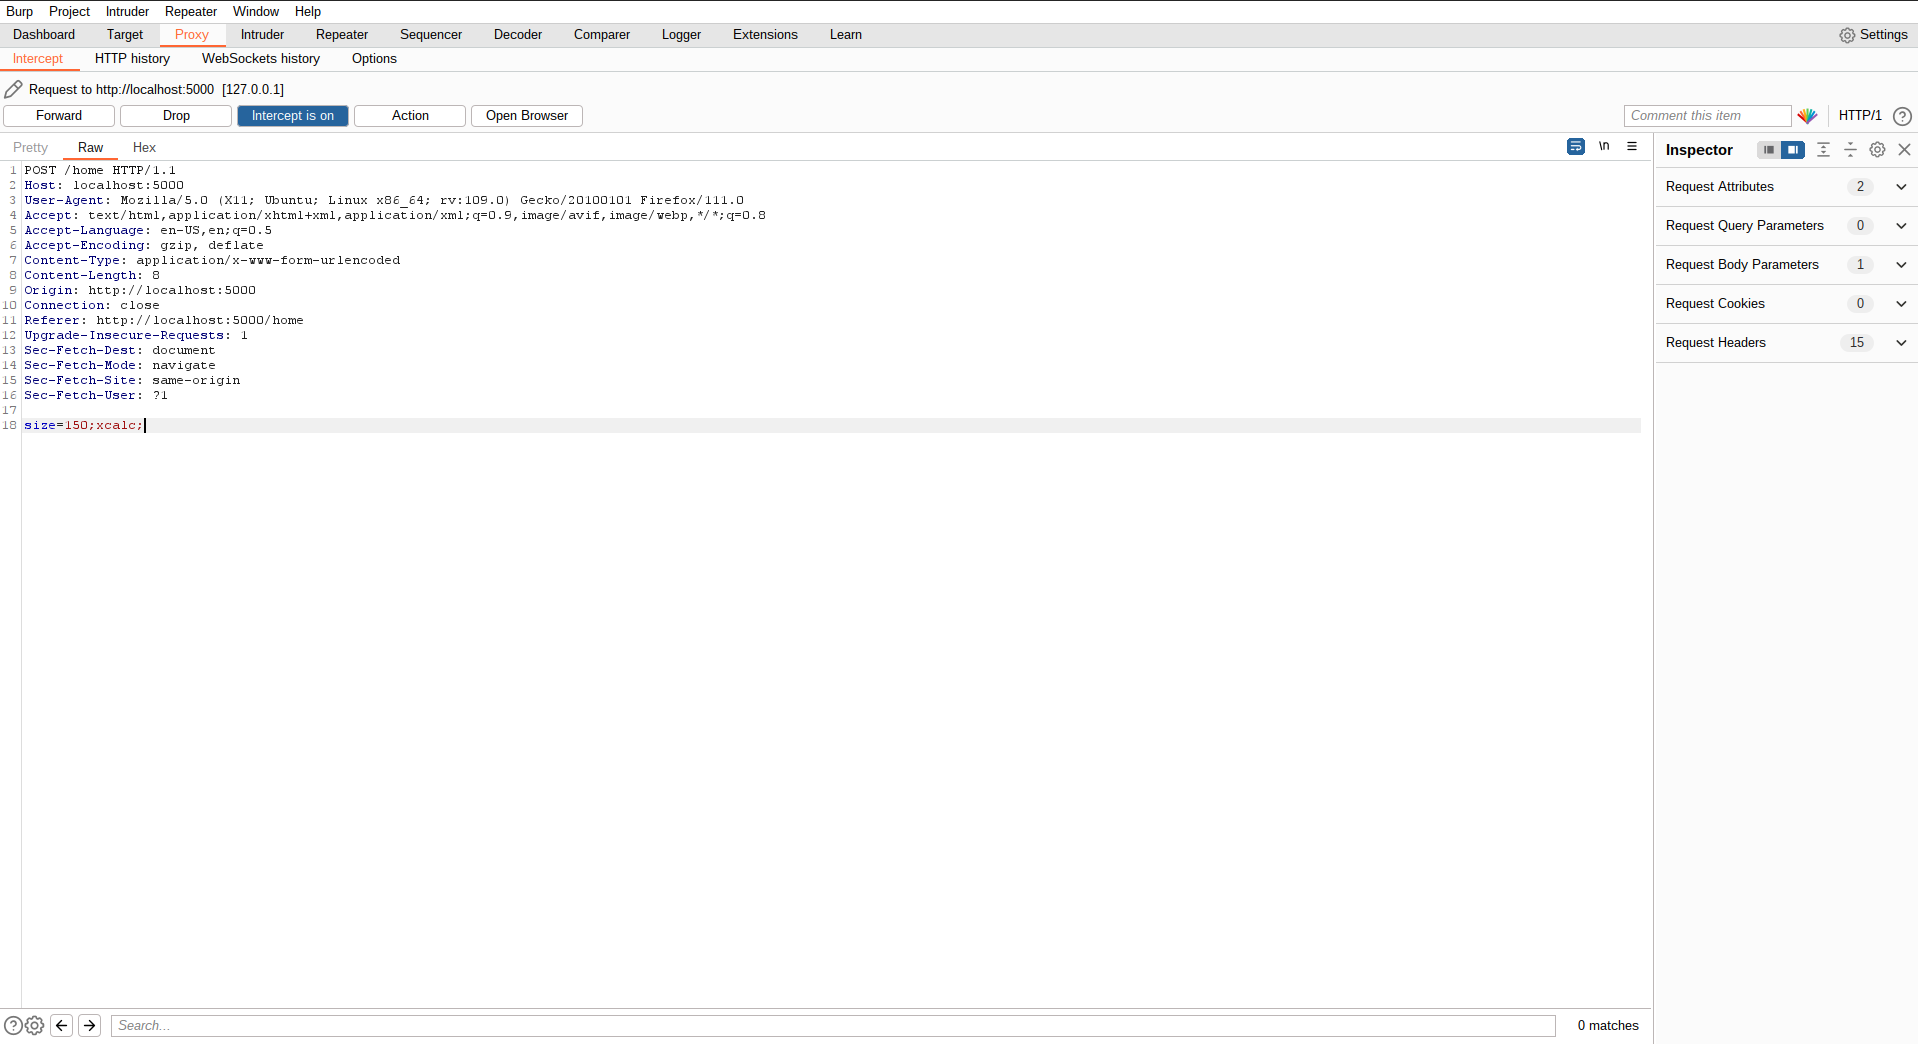This screenshot has width=1918, height=1044.
Task: Open the Help menu
Action: (308, 12)
